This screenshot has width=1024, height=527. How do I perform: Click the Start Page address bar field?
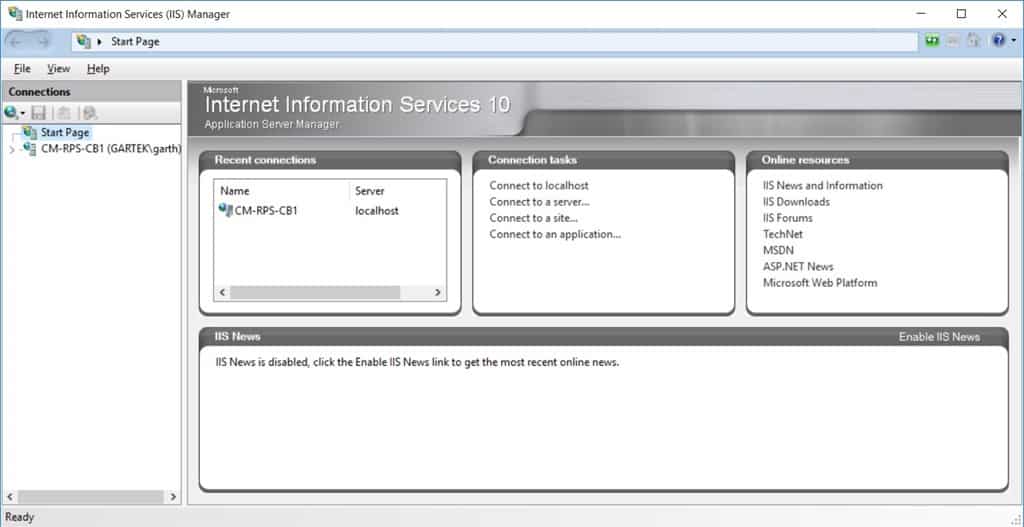point(495,42)
